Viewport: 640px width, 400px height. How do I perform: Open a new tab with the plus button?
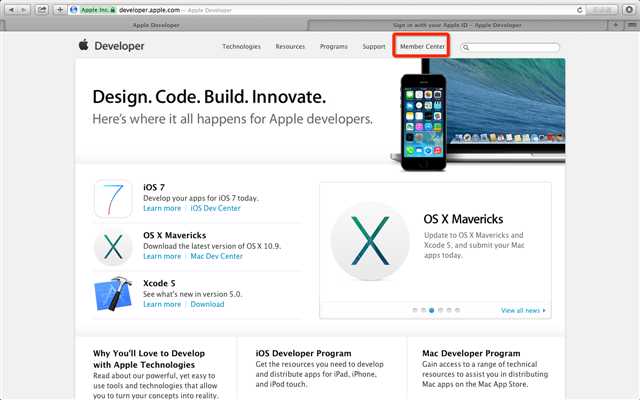coord(616,25)
